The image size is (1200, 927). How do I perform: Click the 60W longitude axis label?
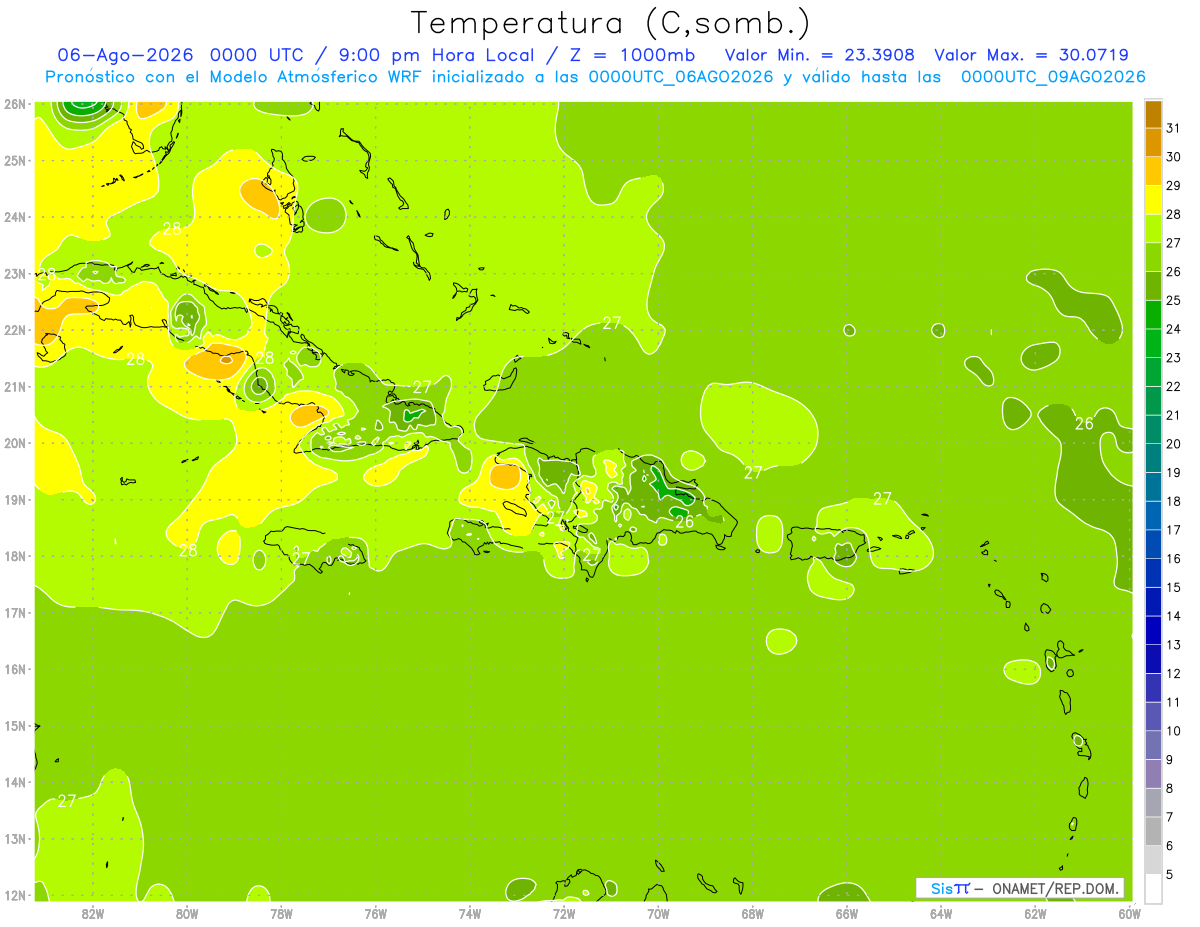click(x=1129, y=913)
